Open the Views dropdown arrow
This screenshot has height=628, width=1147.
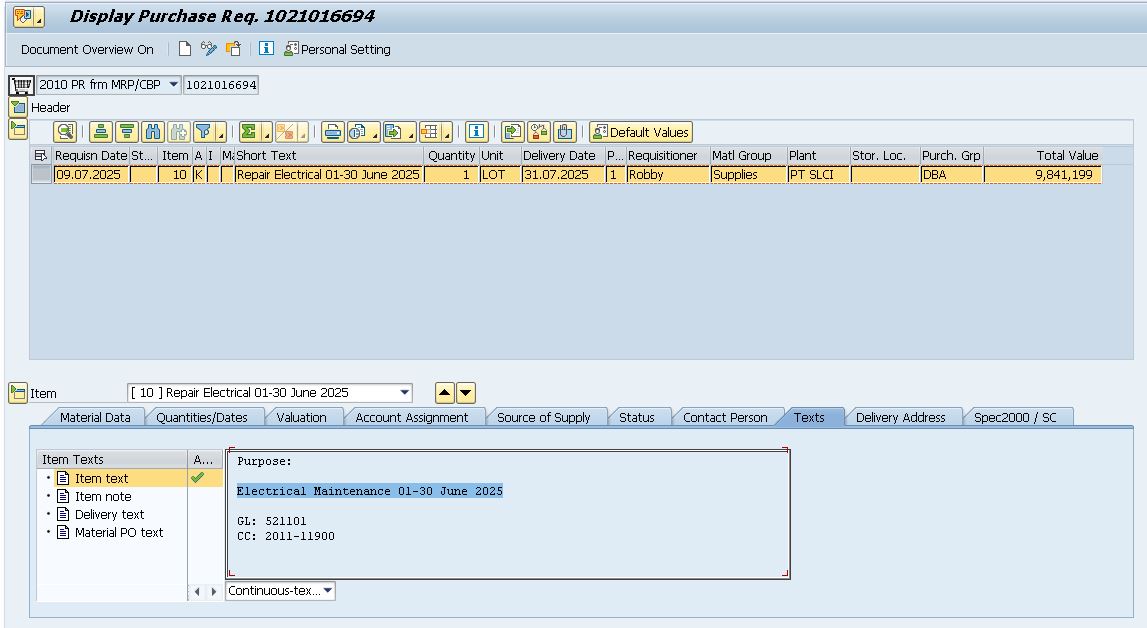375,133
